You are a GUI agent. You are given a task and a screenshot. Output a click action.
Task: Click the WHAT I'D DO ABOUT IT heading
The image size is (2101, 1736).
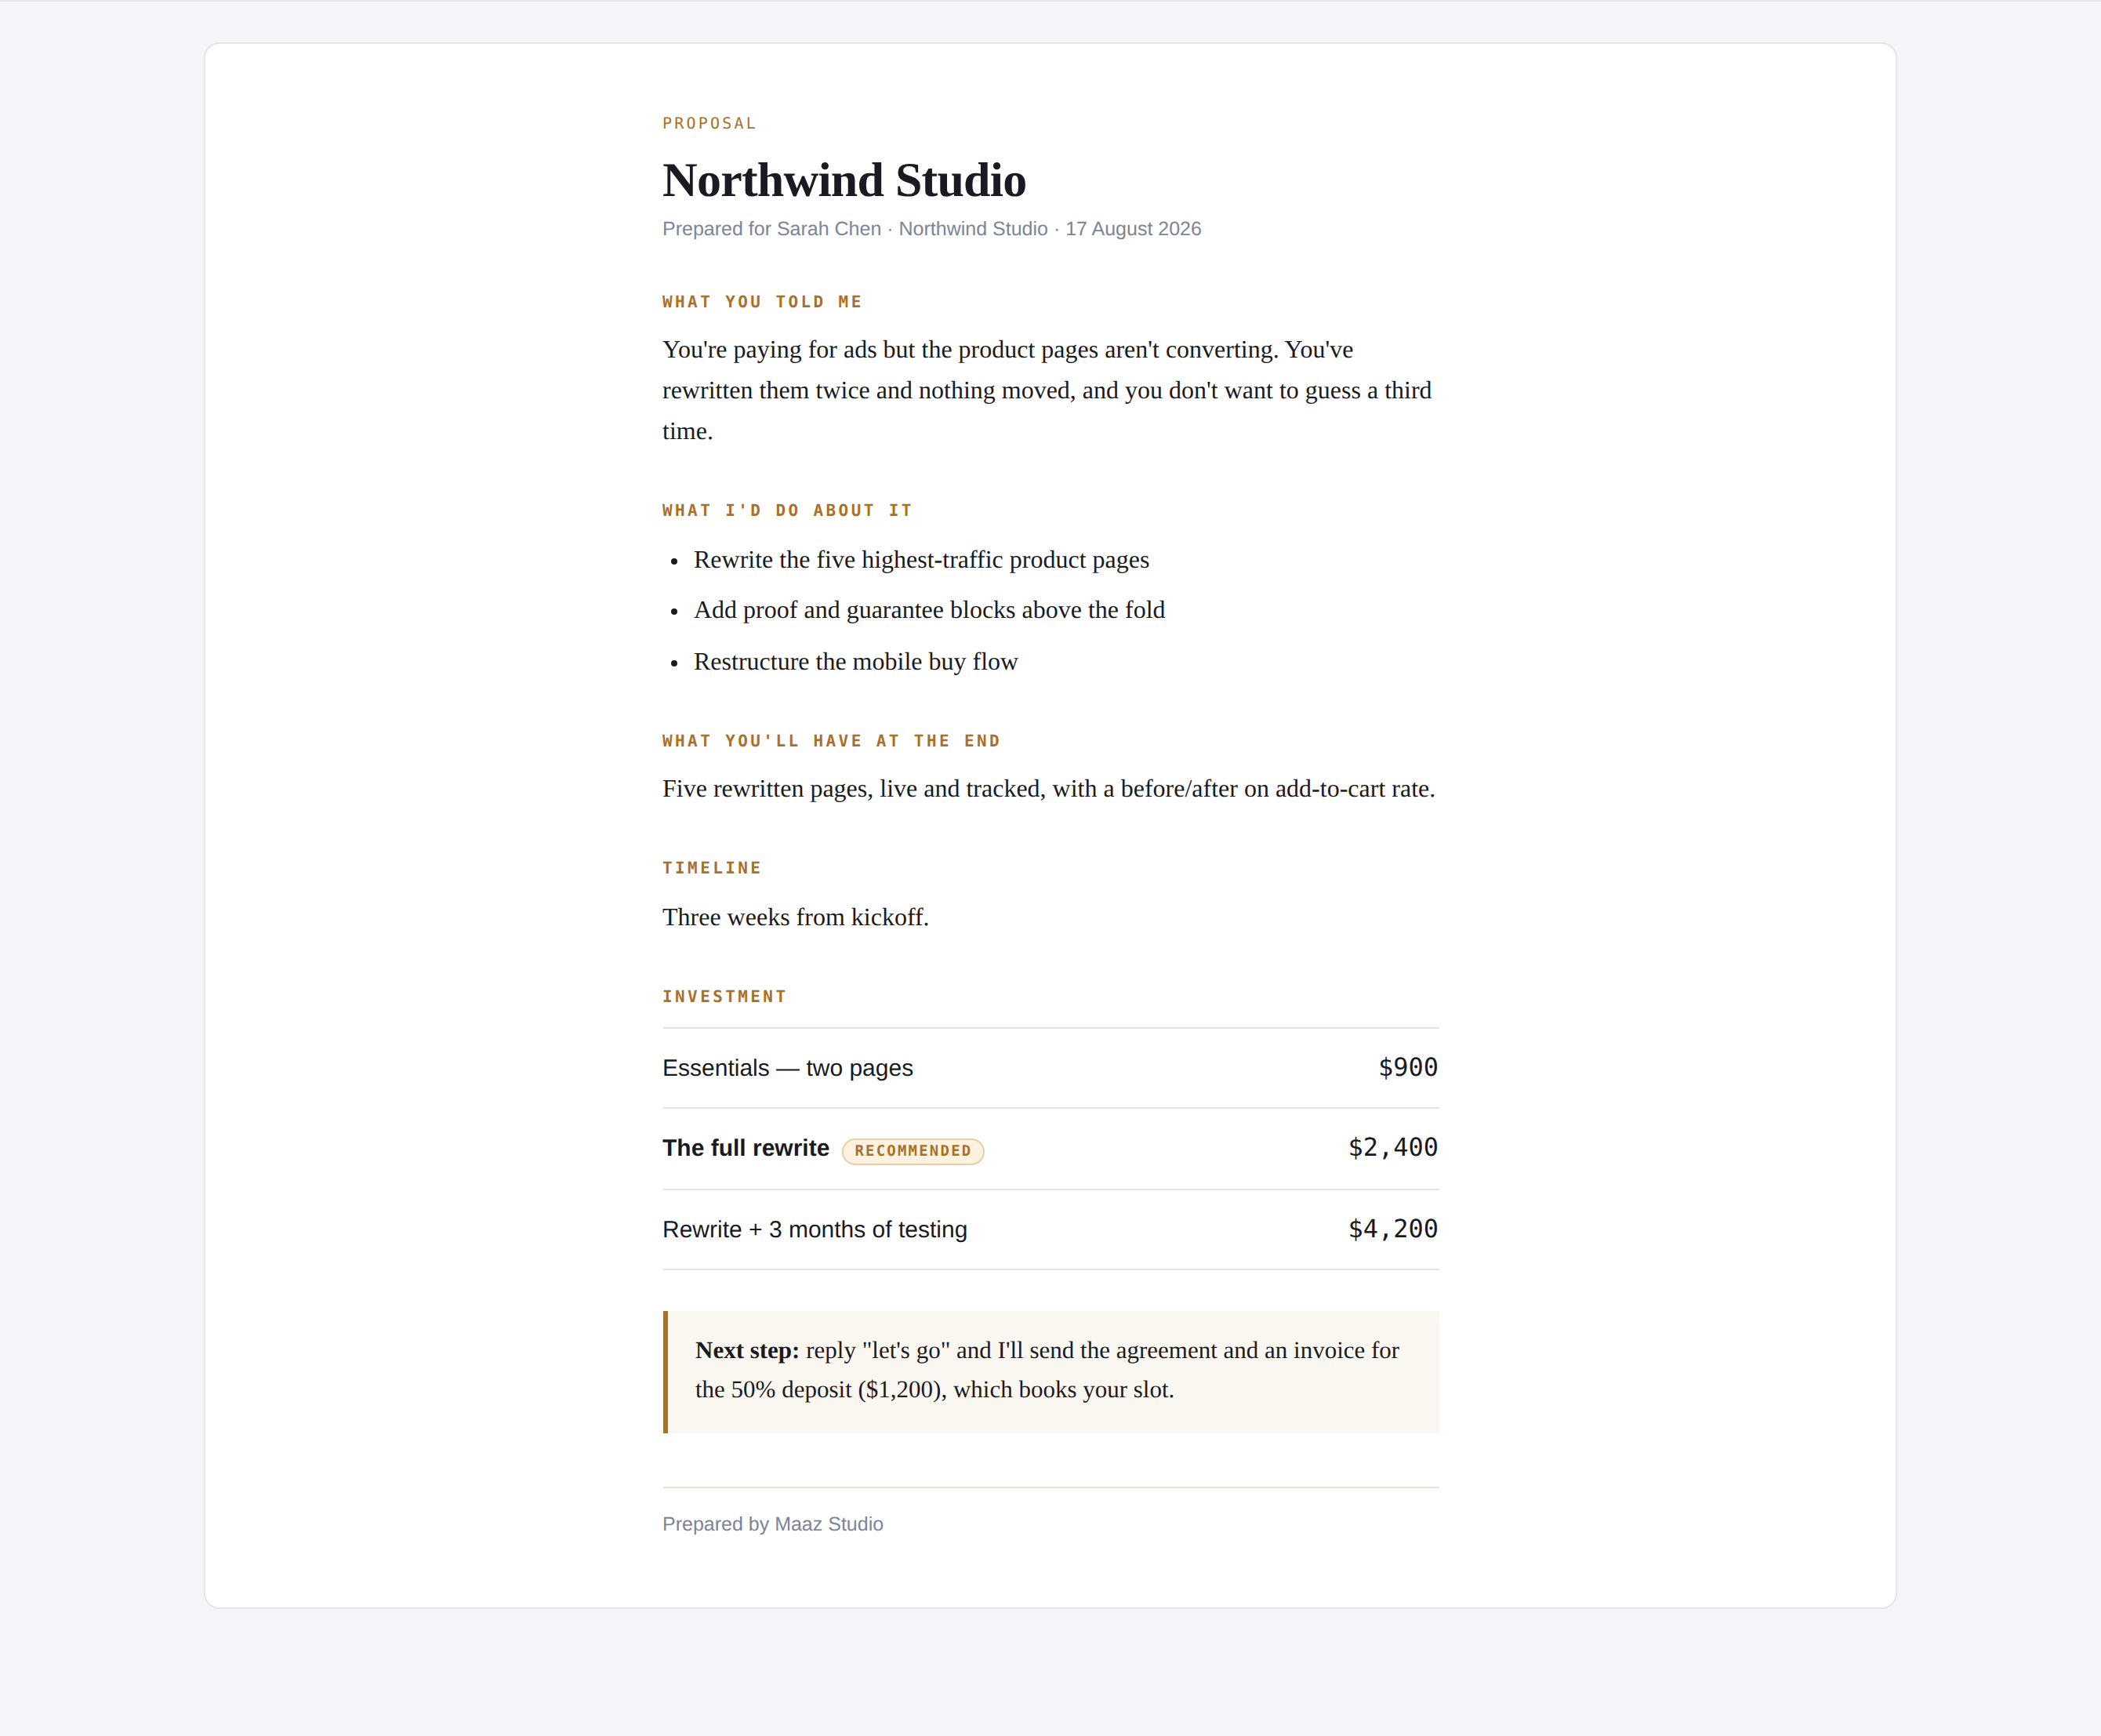(x=787, y=510)
